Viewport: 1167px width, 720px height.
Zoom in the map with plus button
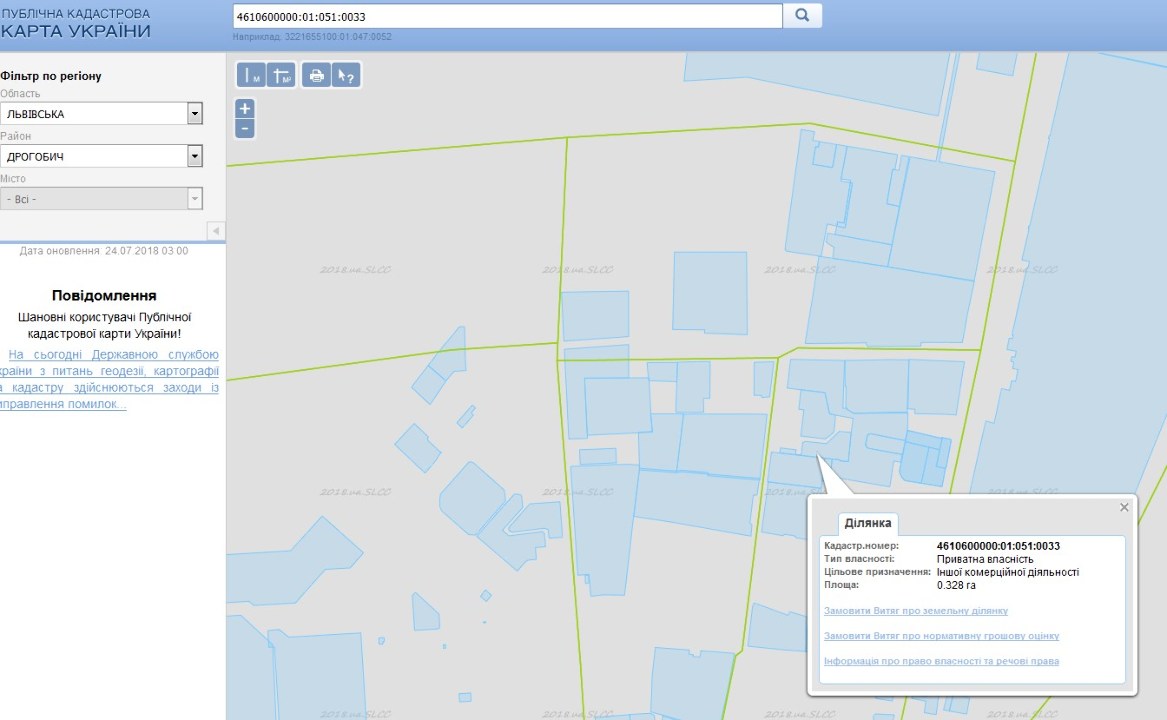coord(245,108)
